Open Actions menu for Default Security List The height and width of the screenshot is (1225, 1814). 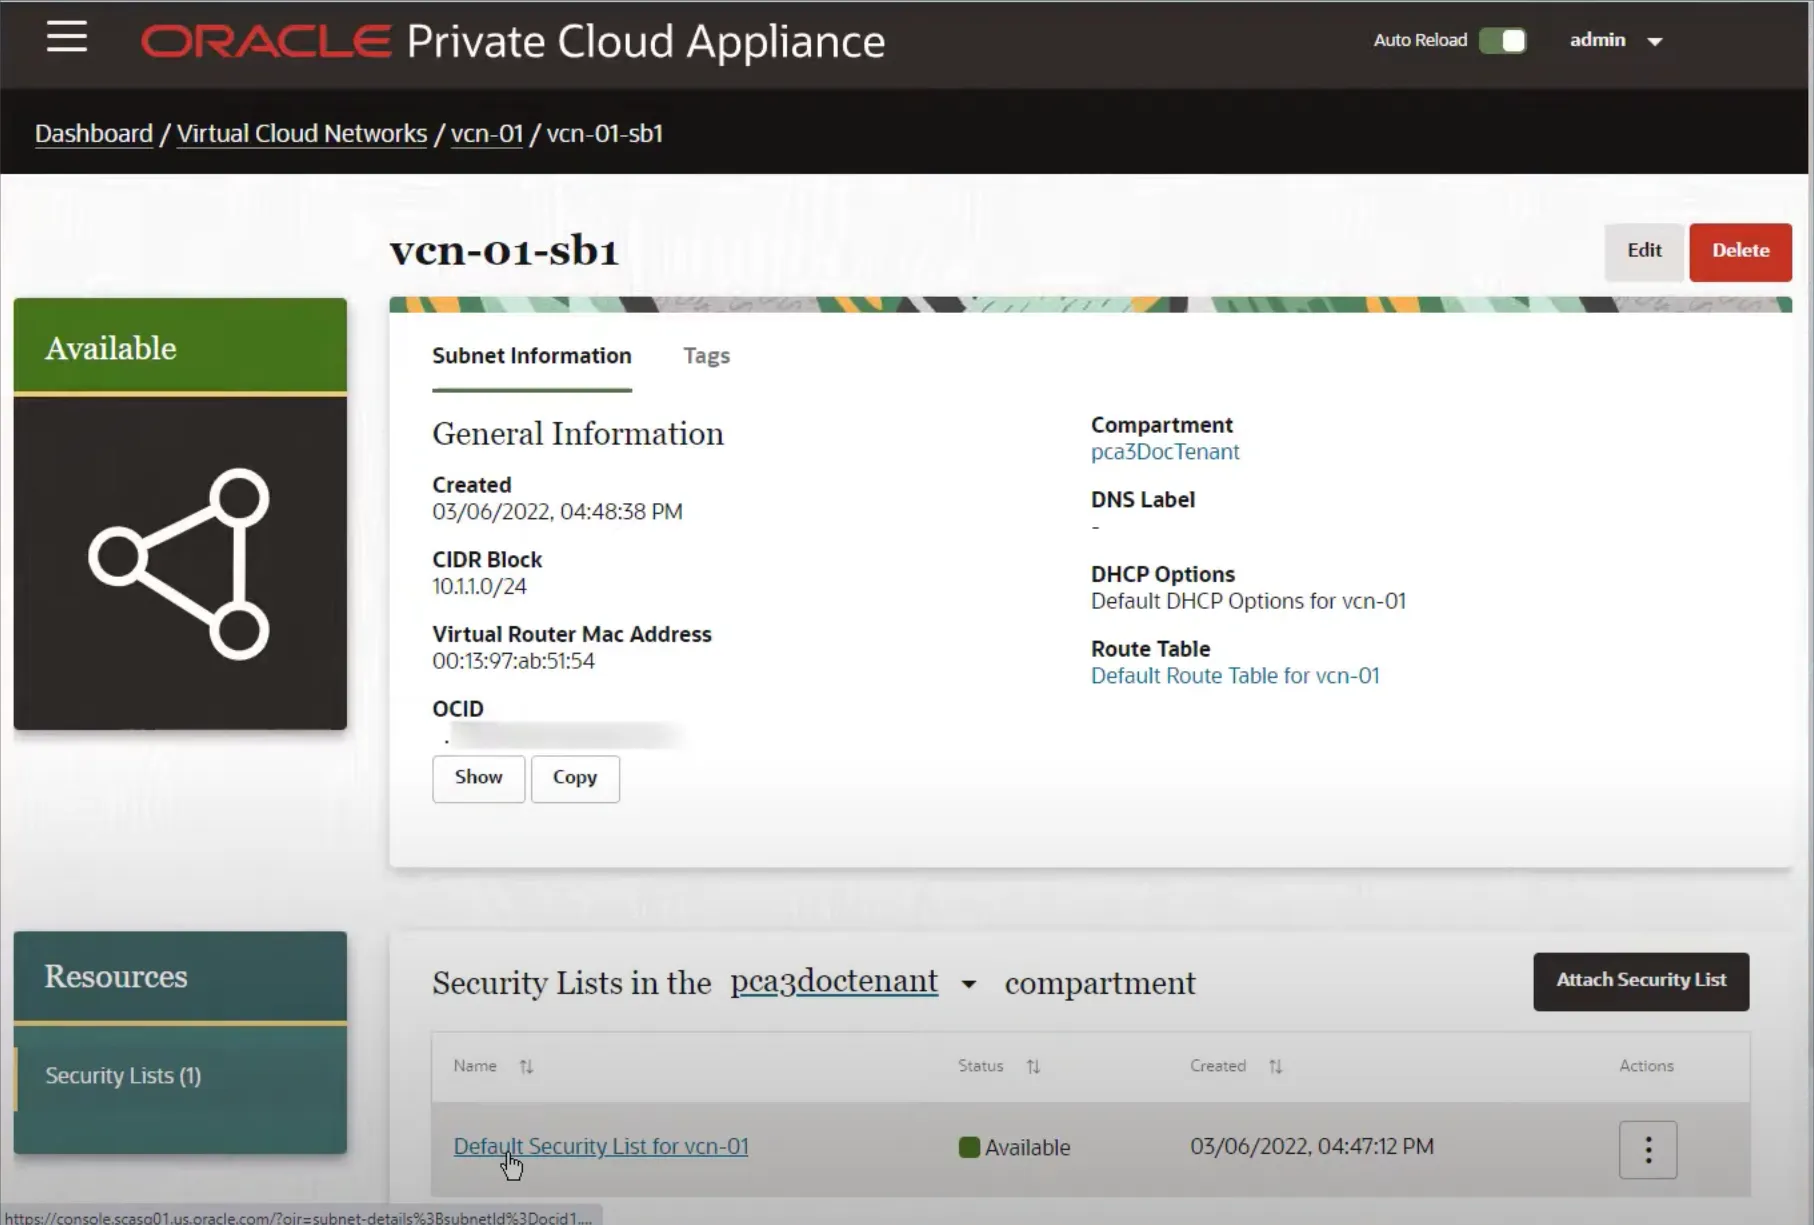point(1647,1149)
